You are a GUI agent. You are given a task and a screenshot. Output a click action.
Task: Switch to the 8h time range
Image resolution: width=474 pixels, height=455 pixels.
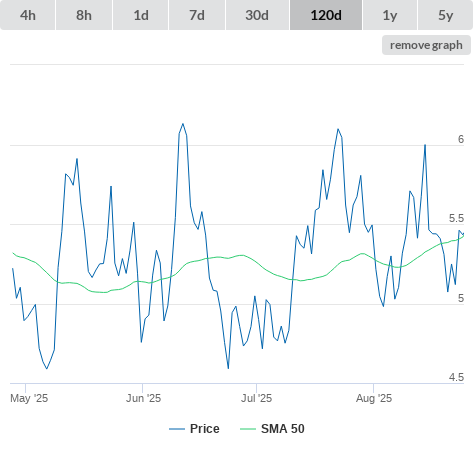[84, 15]
